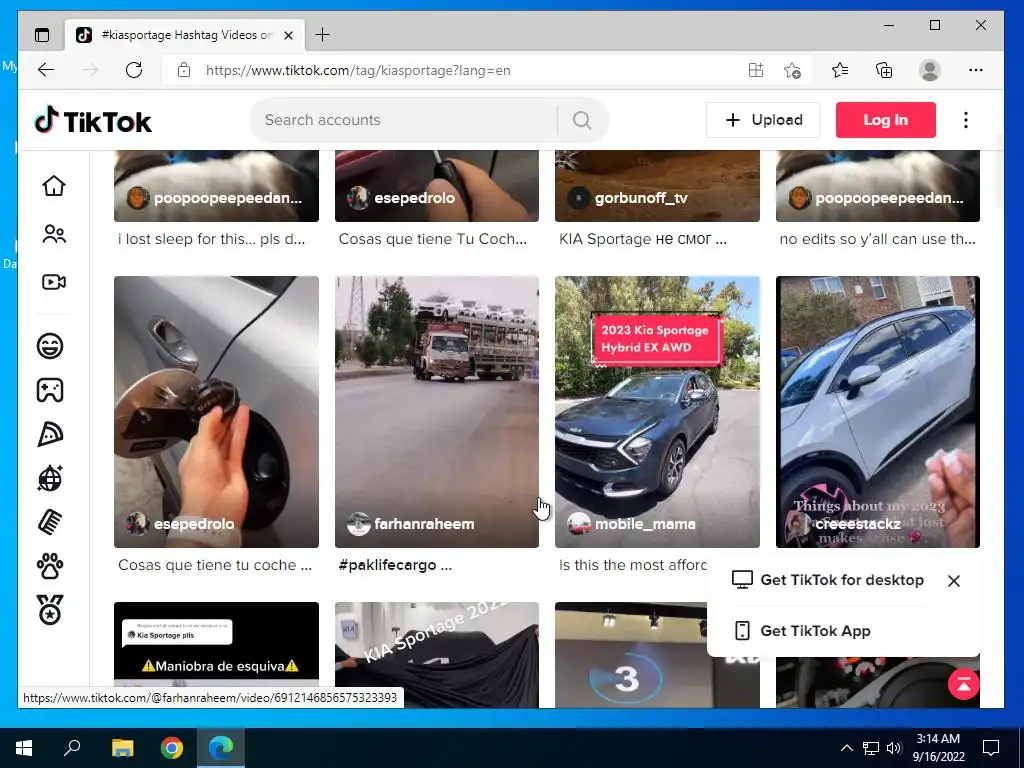Open Edge Collections icon

pos(884,70)
